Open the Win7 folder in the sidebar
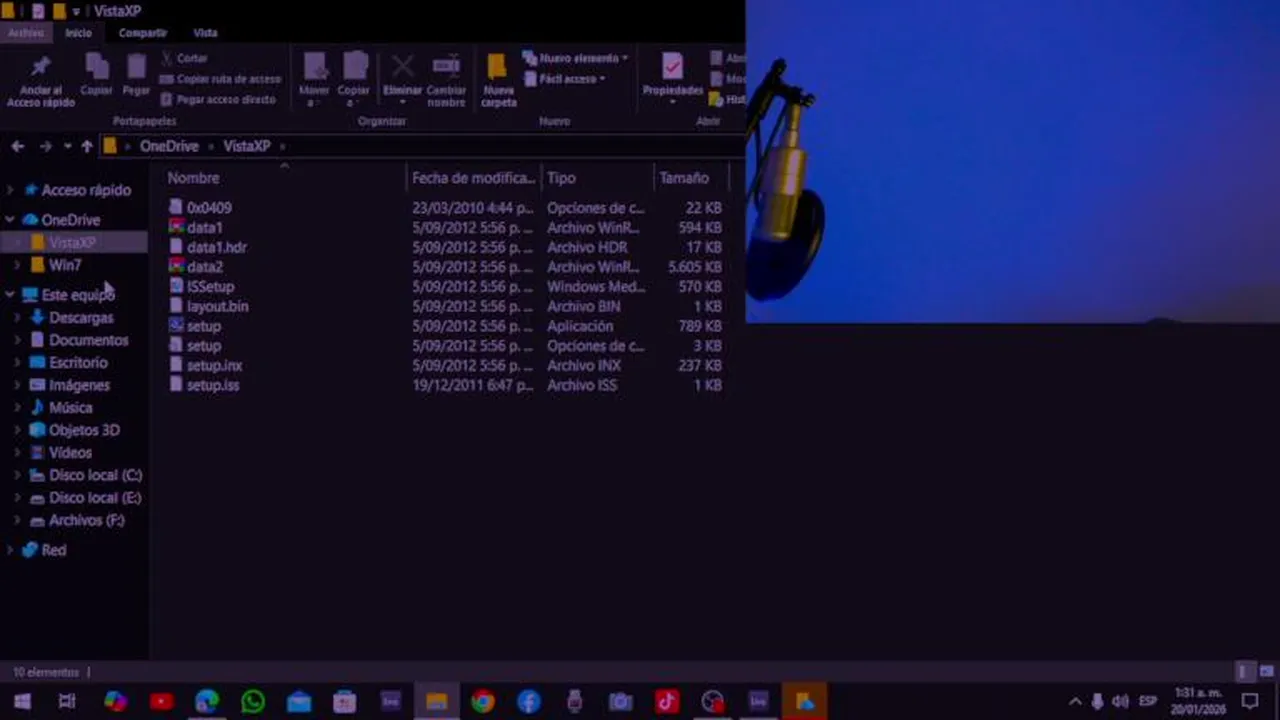 click(x=65, y=265)
